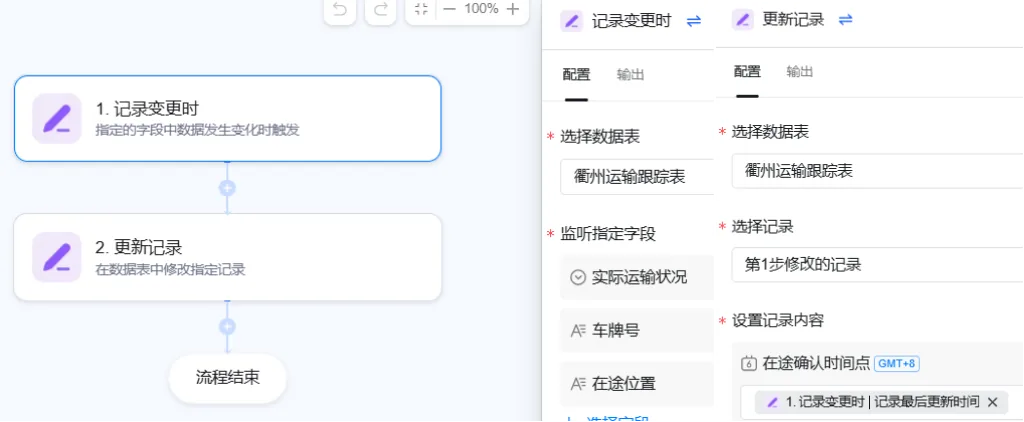Click the undo arrow in canvas toolbar
Viewport: 1024px width, 422px height.
pyautogui.click(x=340, y=8)
